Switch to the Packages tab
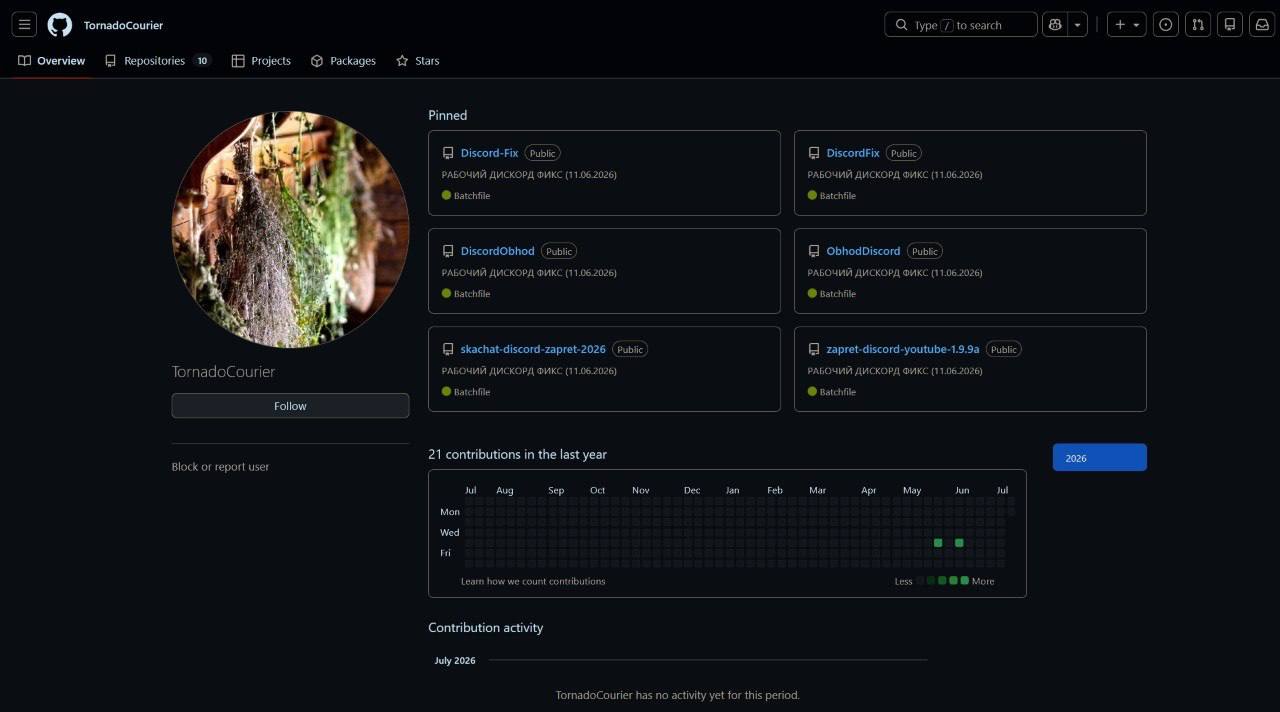The width and height of the screenshot is (1280, 712). (x=343, y=61)
